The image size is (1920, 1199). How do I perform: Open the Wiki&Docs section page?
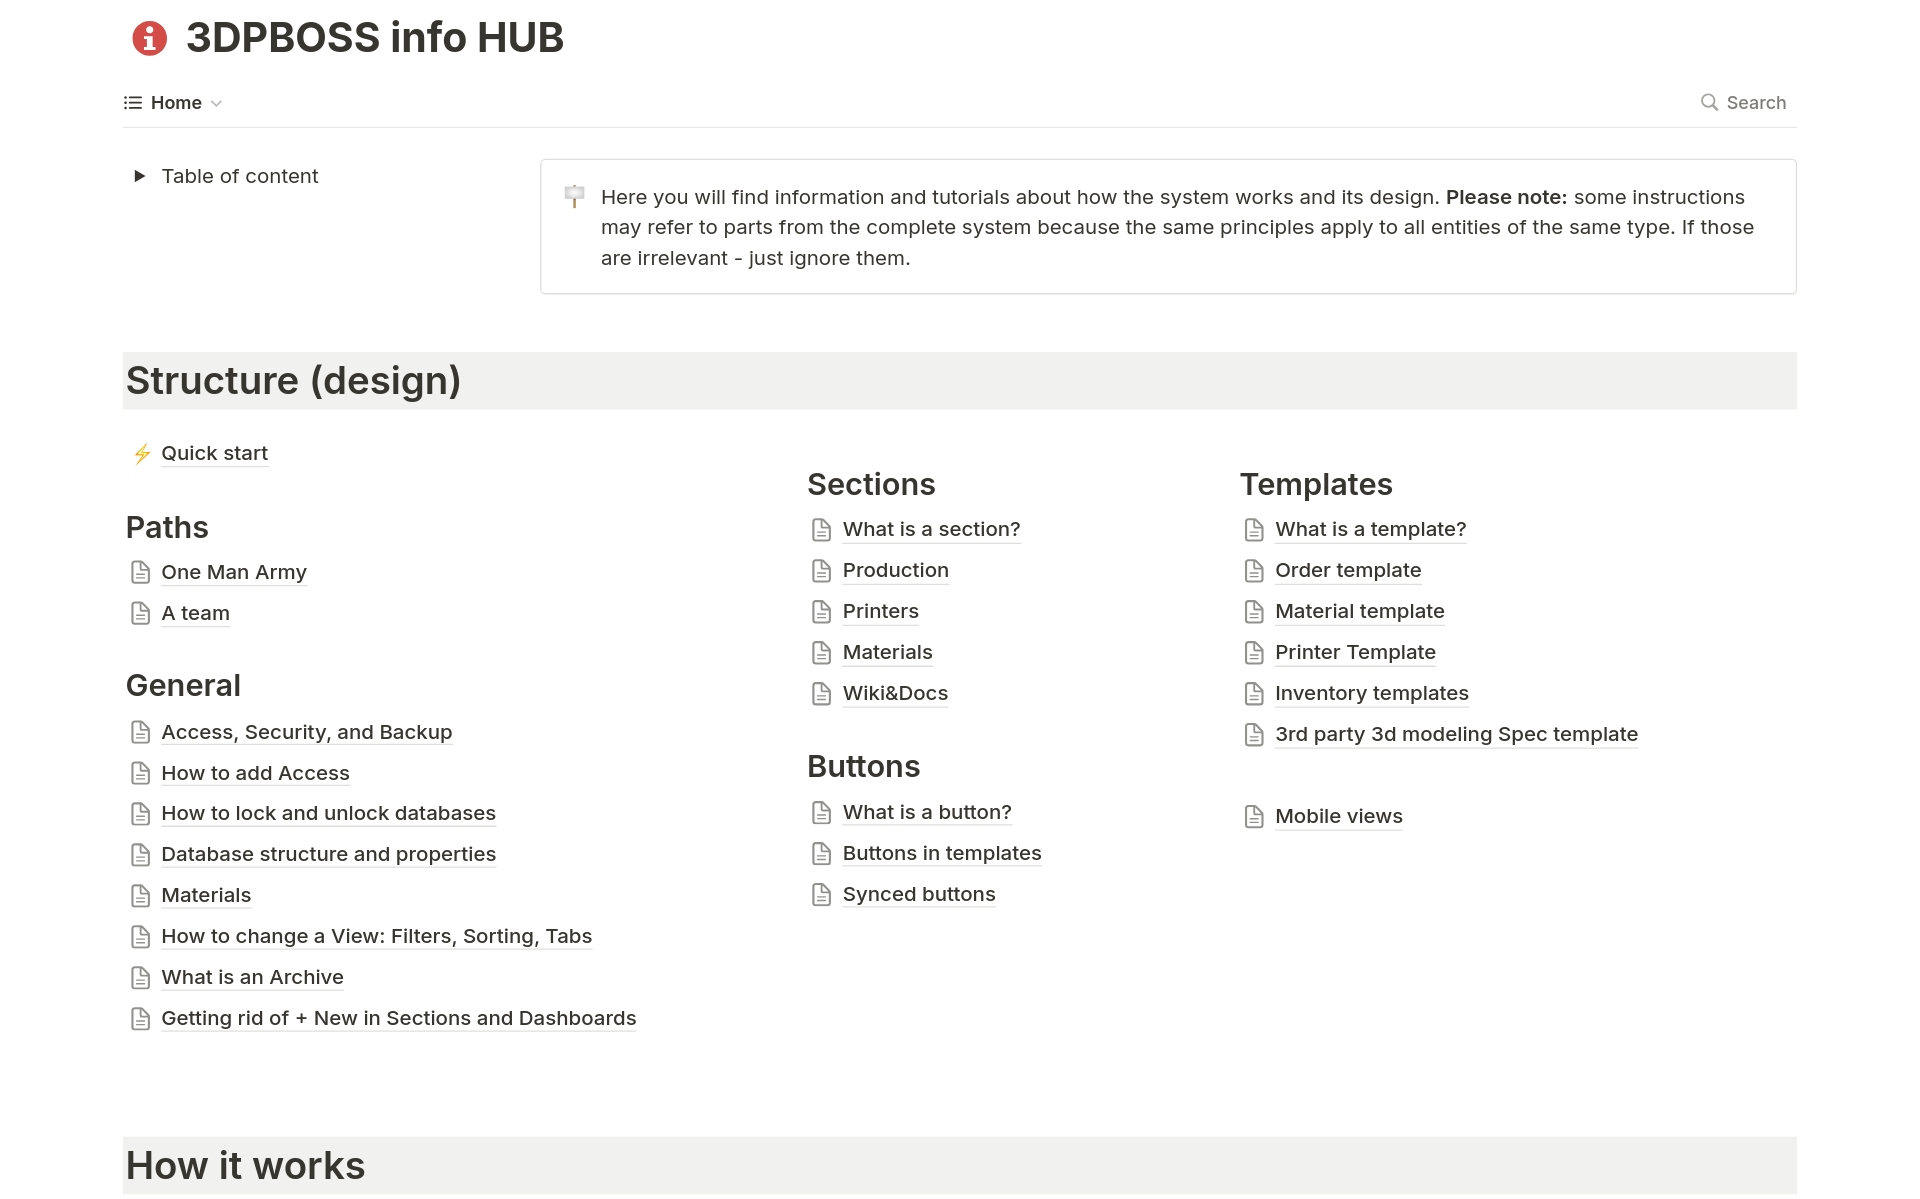895,694
